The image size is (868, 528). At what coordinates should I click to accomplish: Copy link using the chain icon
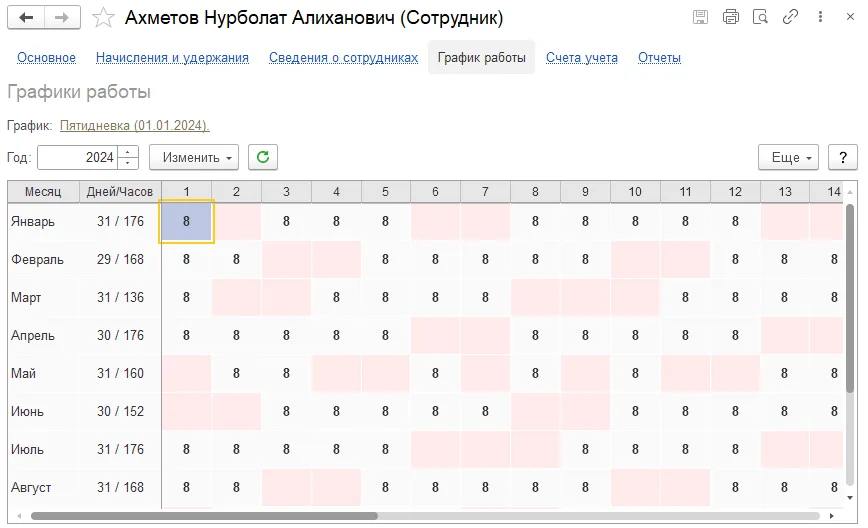(x=790, y=17)
